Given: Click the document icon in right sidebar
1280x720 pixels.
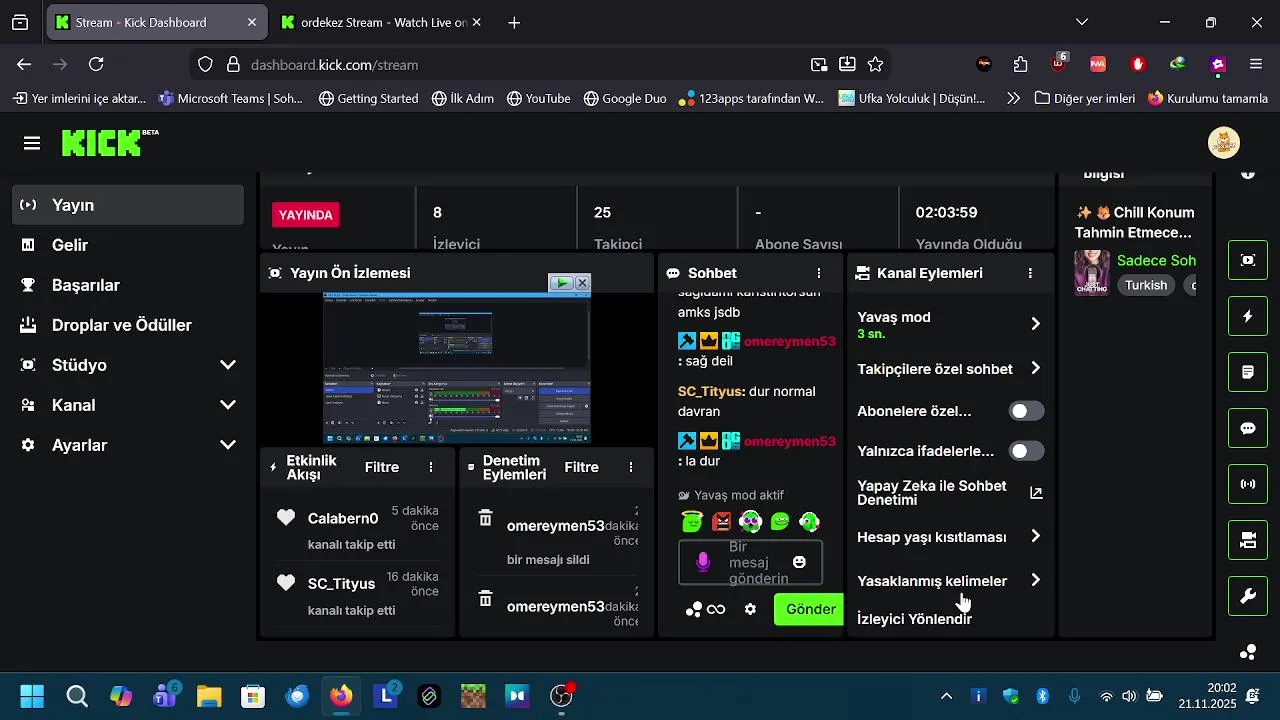Looking at the screenshot, I should pos(1248,372).
